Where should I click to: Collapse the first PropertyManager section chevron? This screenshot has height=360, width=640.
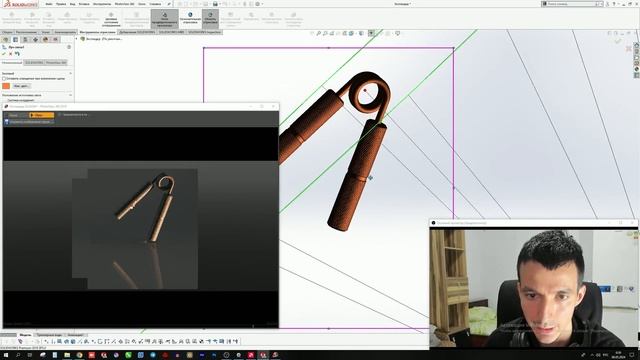(x=71, y=73)
